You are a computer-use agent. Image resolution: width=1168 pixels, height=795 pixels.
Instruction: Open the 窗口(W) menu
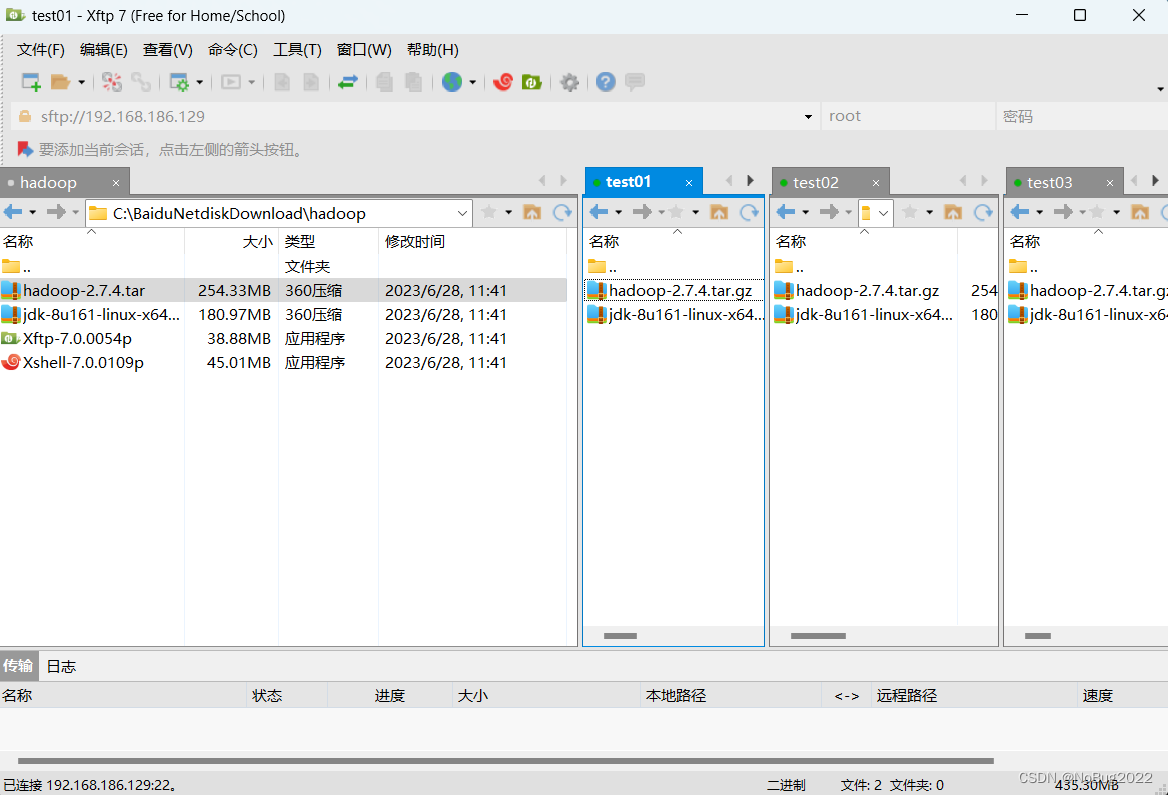pyautogui.click(x=364, y=50)
